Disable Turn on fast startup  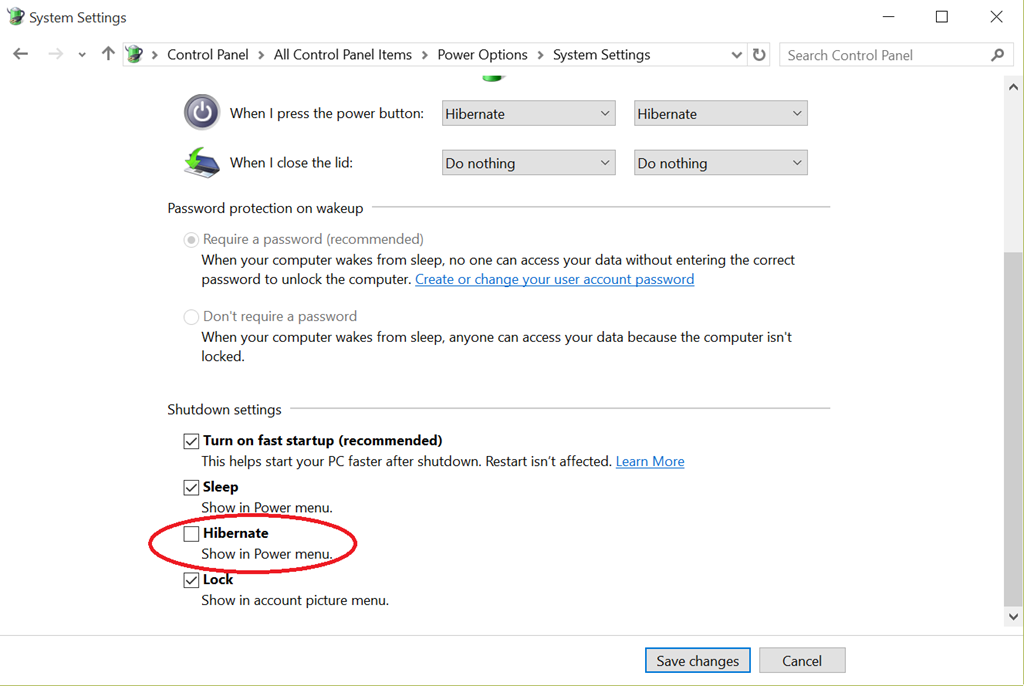[x=191, y=441]
